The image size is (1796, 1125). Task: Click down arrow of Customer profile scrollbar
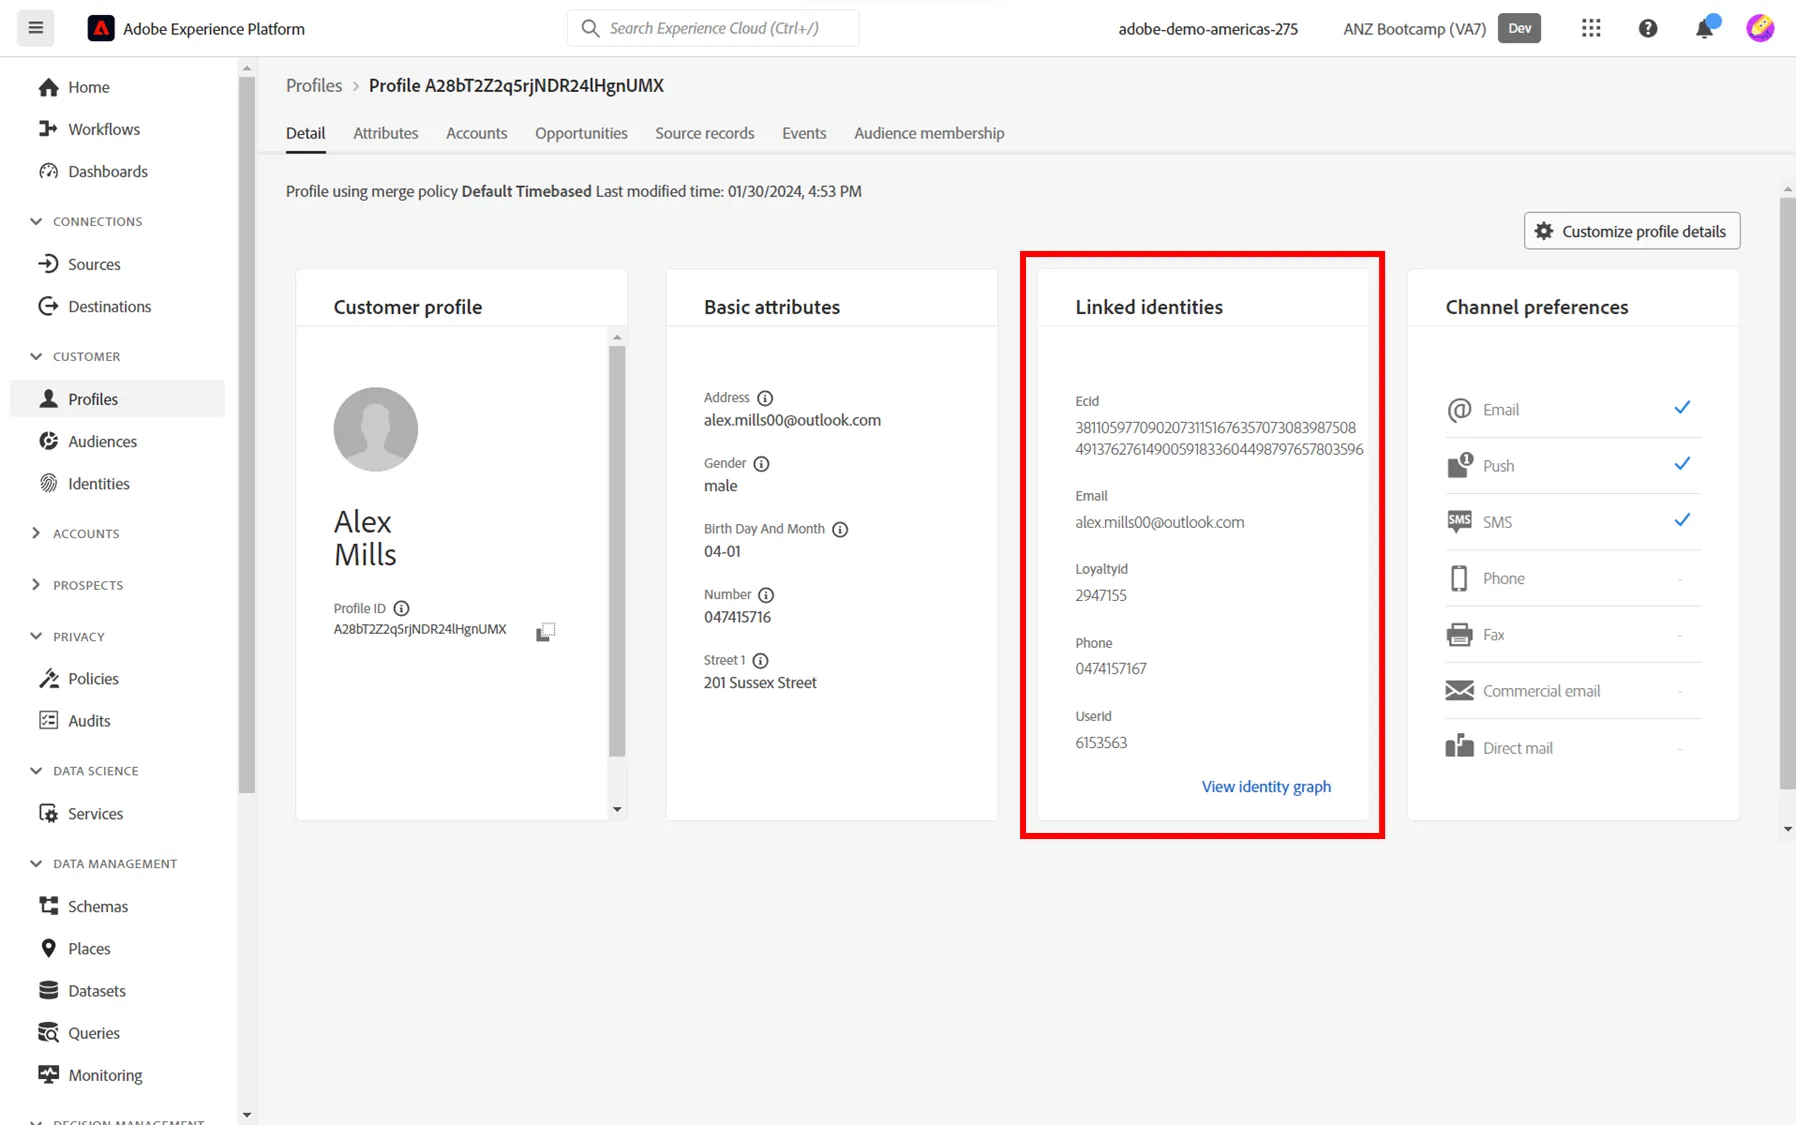click(x=617, y=809)
